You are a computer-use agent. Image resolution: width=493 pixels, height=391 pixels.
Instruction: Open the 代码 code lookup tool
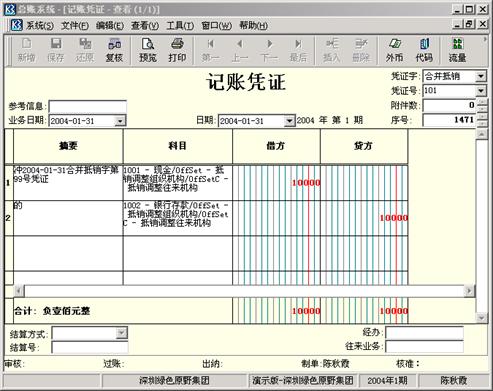(424, 50)
